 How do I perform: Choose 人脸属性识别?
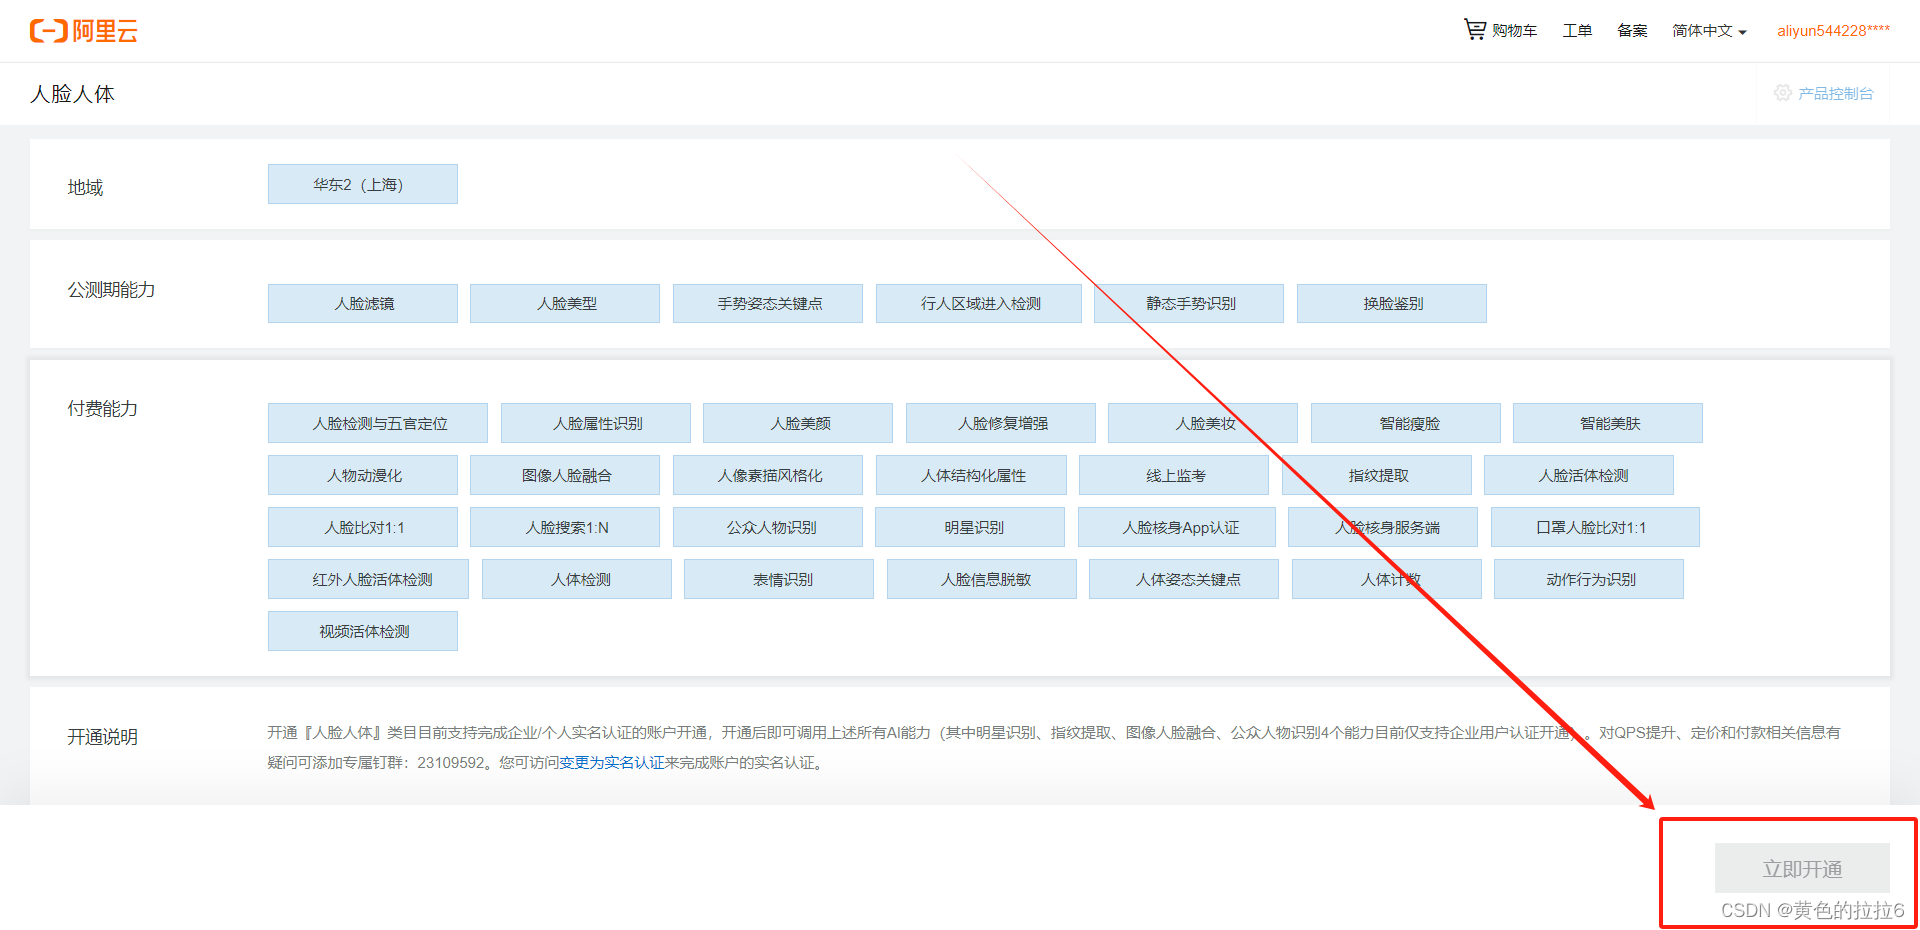tap(596, 423)
